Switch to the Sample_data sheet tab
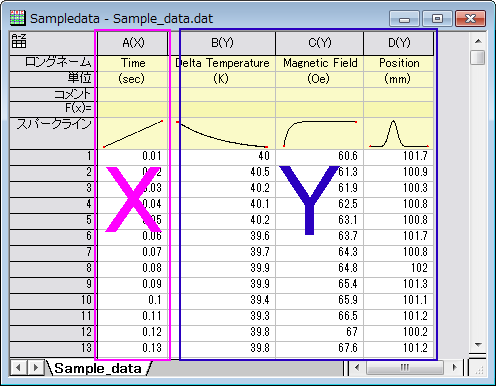This screenshot has height=386, width=496. [98, 368]
